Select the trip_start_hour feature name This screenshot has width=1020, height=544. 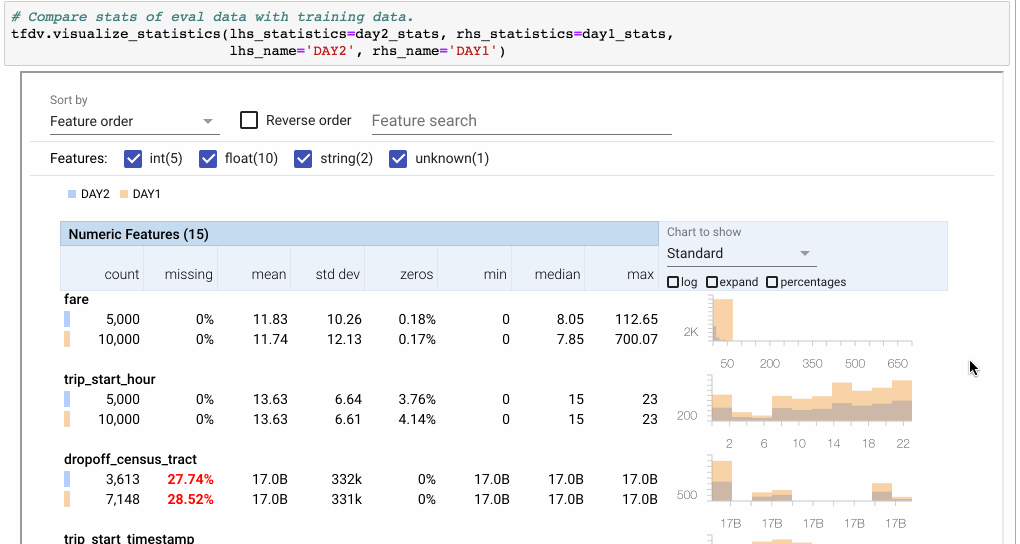109,379
